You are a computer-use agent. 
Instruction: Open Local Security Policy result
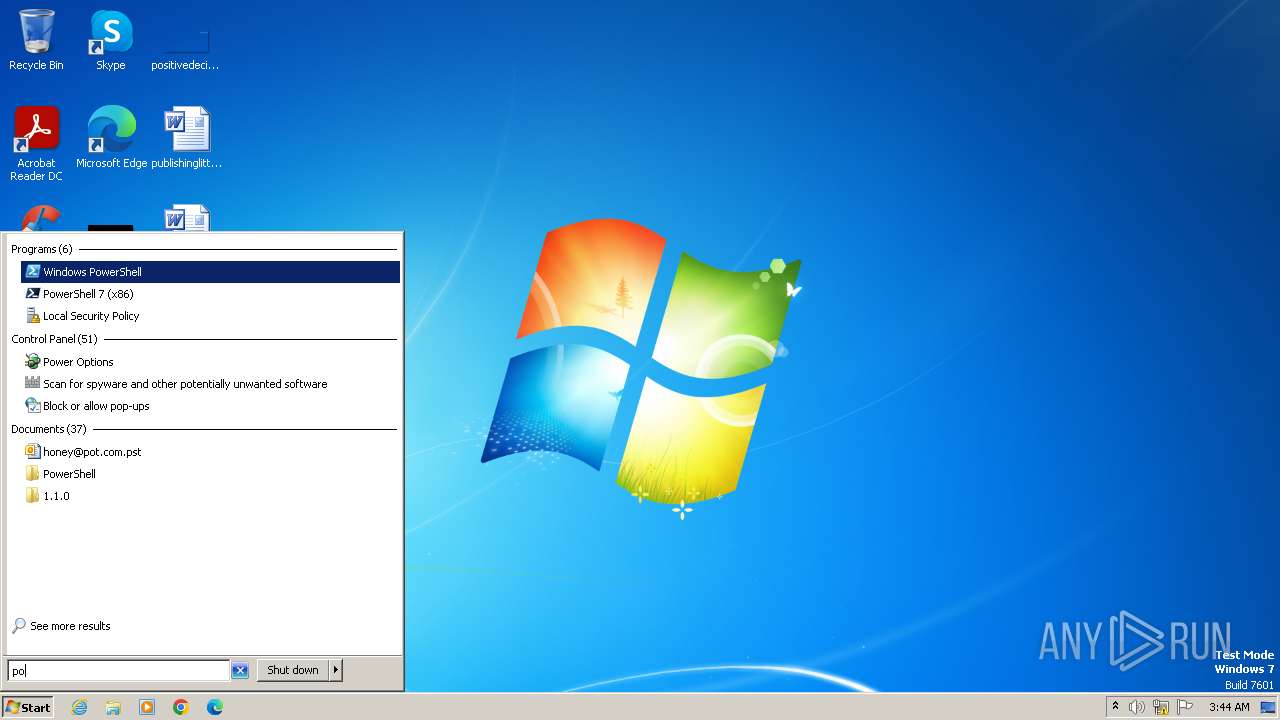tap(210, 316)
